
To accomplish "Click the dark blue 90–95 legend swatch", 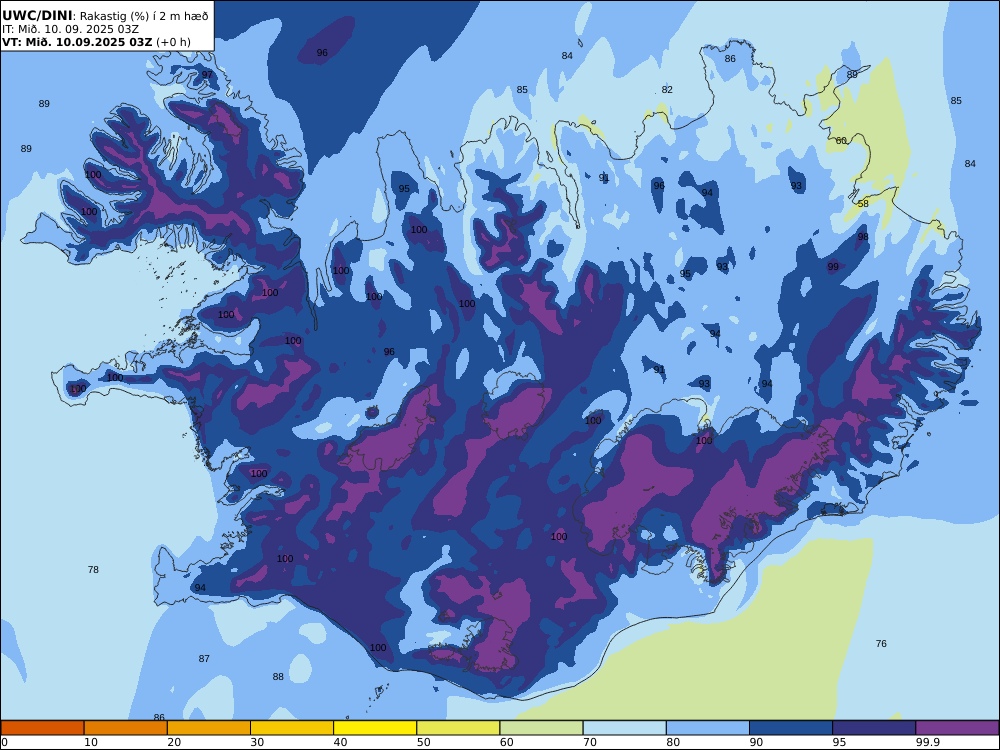I will tap(791, 728).
